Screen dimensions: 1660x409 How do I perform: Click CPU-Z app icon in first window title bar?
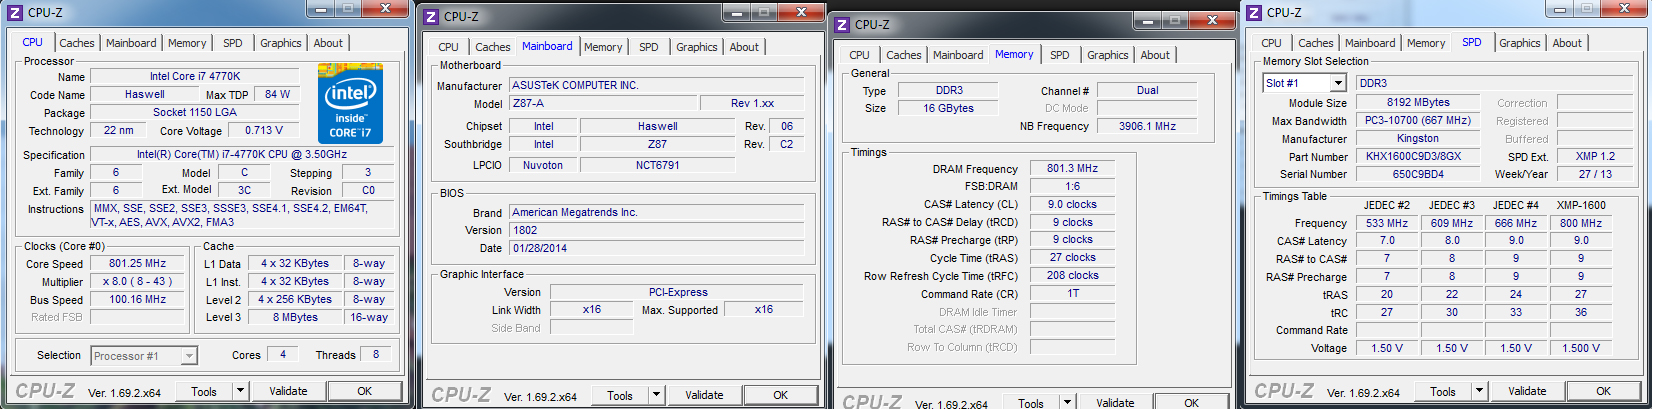pyautogui.click(x=15, y=12)
